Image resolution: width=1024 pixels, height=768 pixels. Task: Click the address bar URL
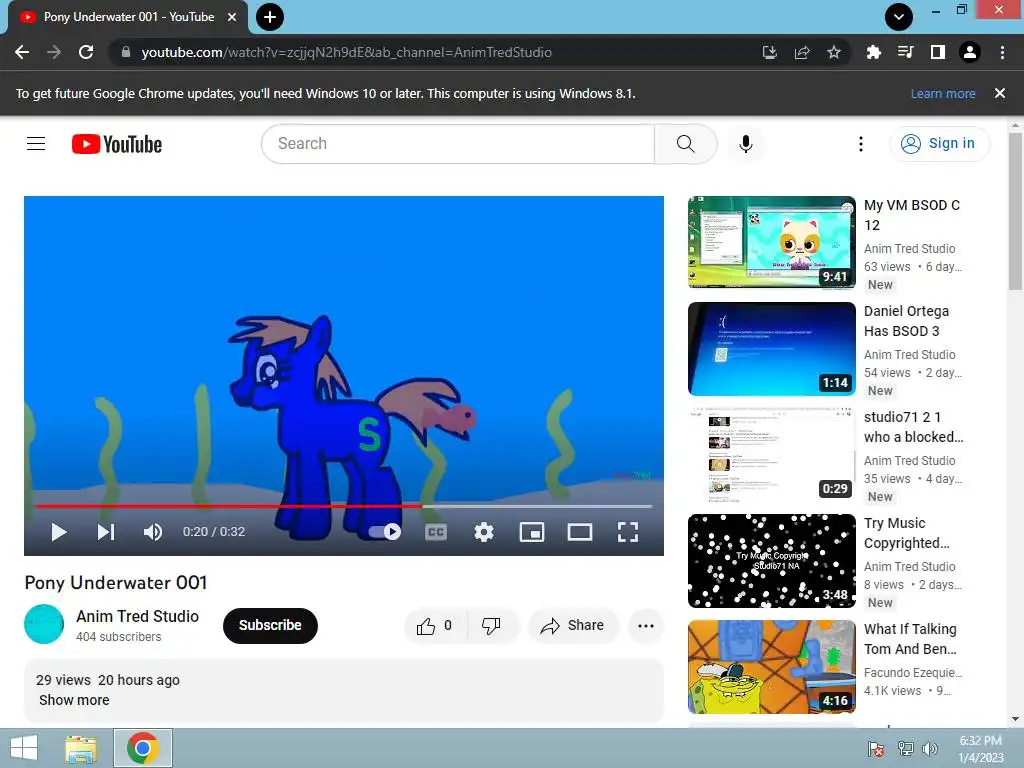click(x=347, y=52)
